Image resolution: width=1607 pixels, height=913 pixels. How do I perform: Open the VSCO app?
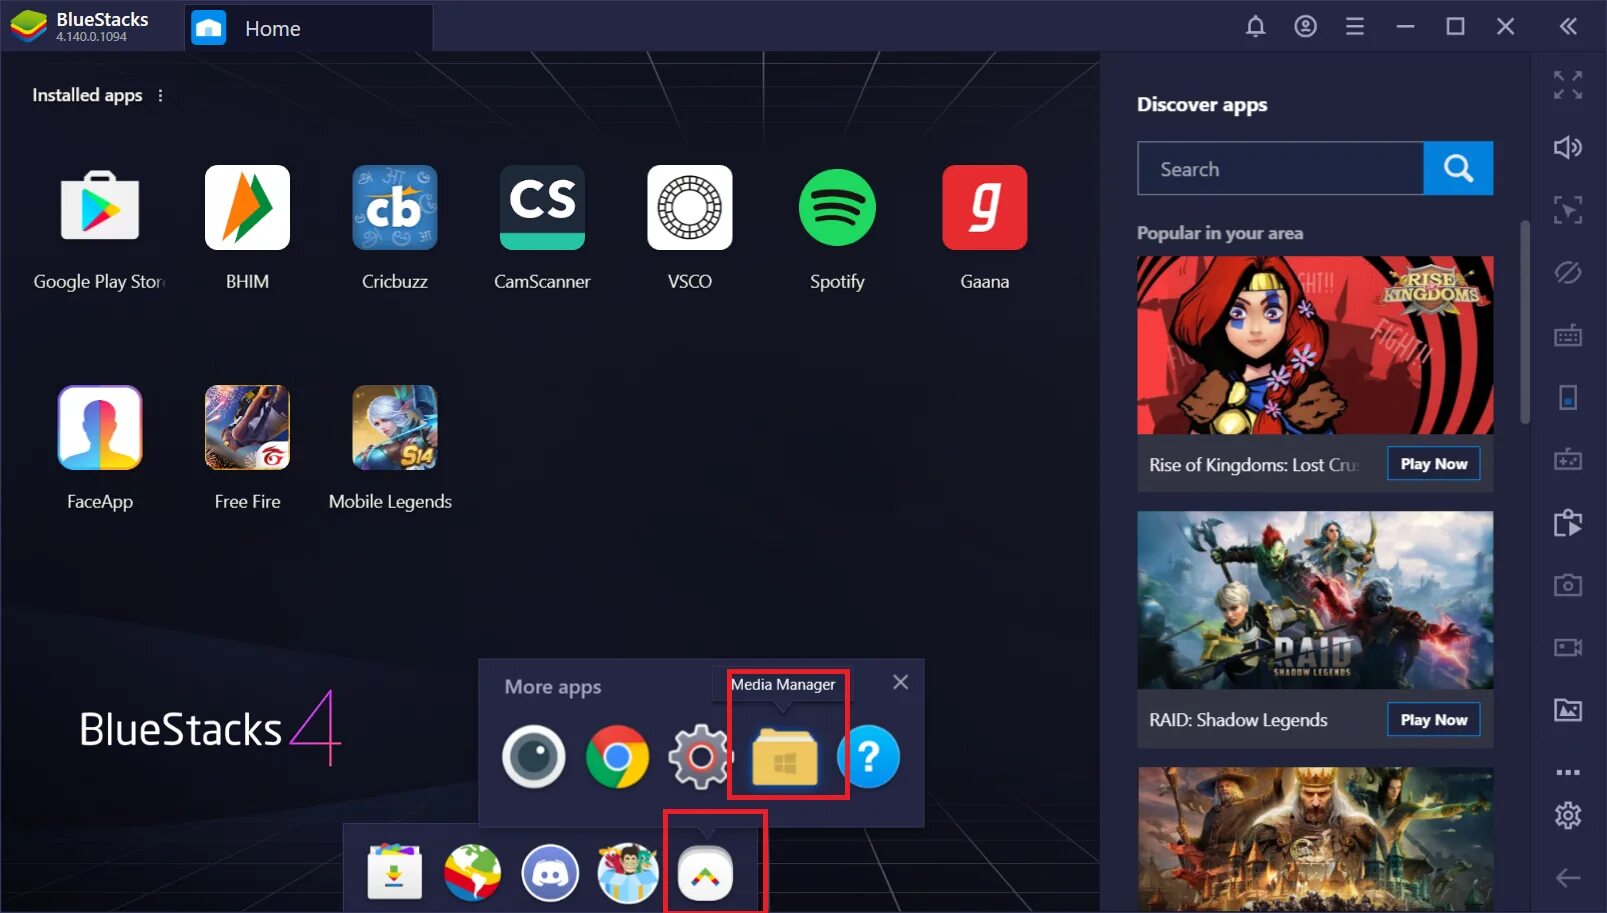690,208
